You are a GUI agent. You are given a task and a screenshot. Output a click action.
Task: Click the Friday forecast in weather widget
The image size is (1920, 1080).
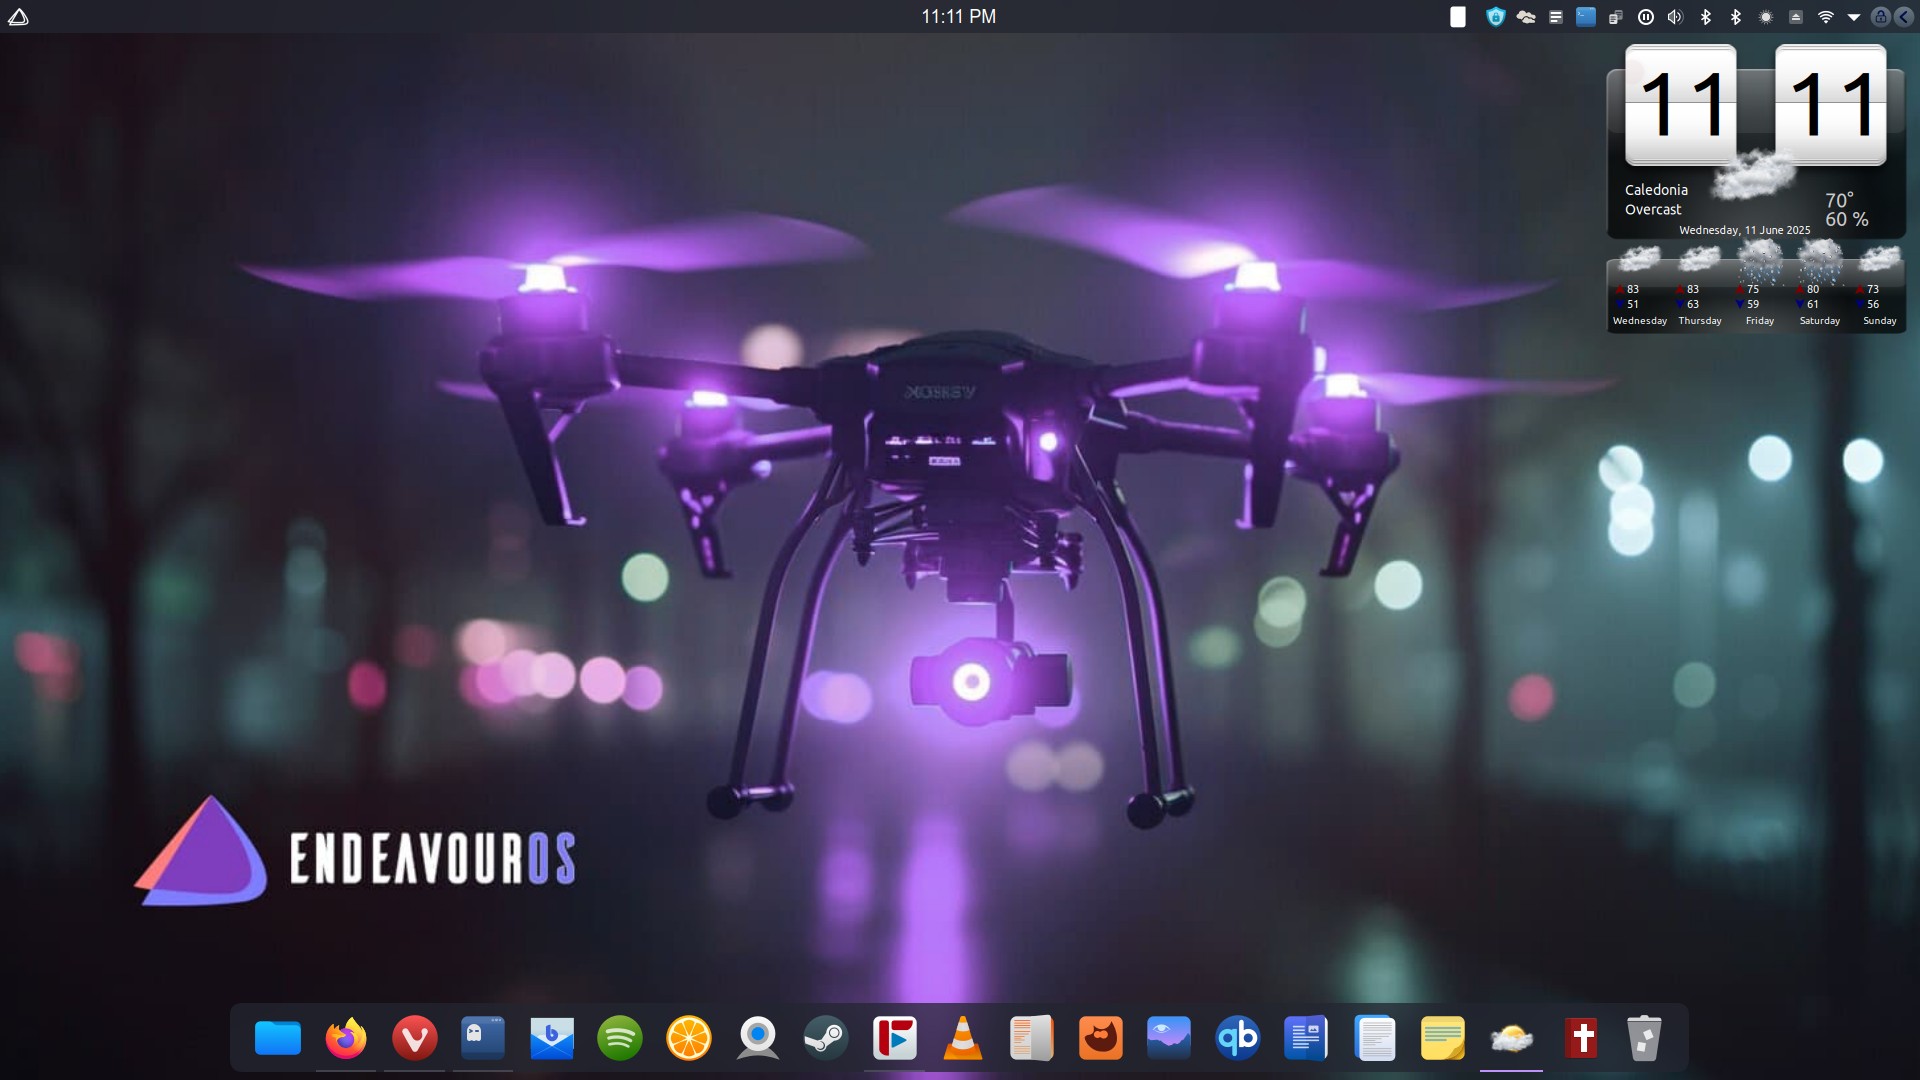(1759, 290)
